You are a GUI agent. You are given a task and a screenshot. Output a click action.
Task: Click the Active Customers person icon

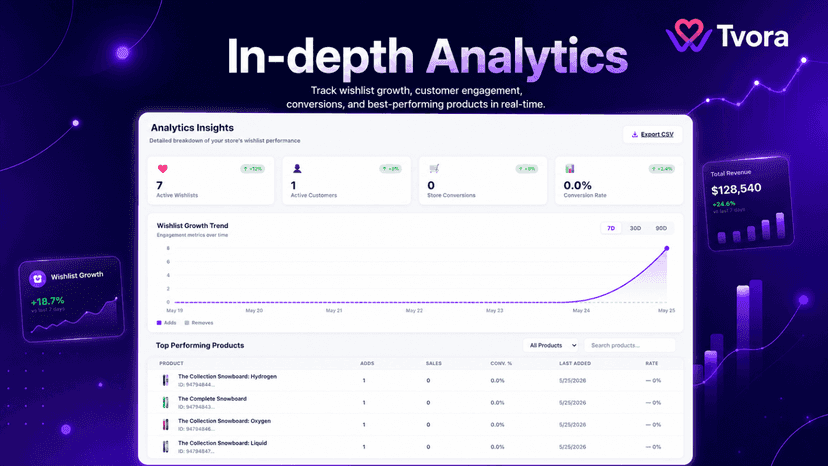click(x=297, y=169)
